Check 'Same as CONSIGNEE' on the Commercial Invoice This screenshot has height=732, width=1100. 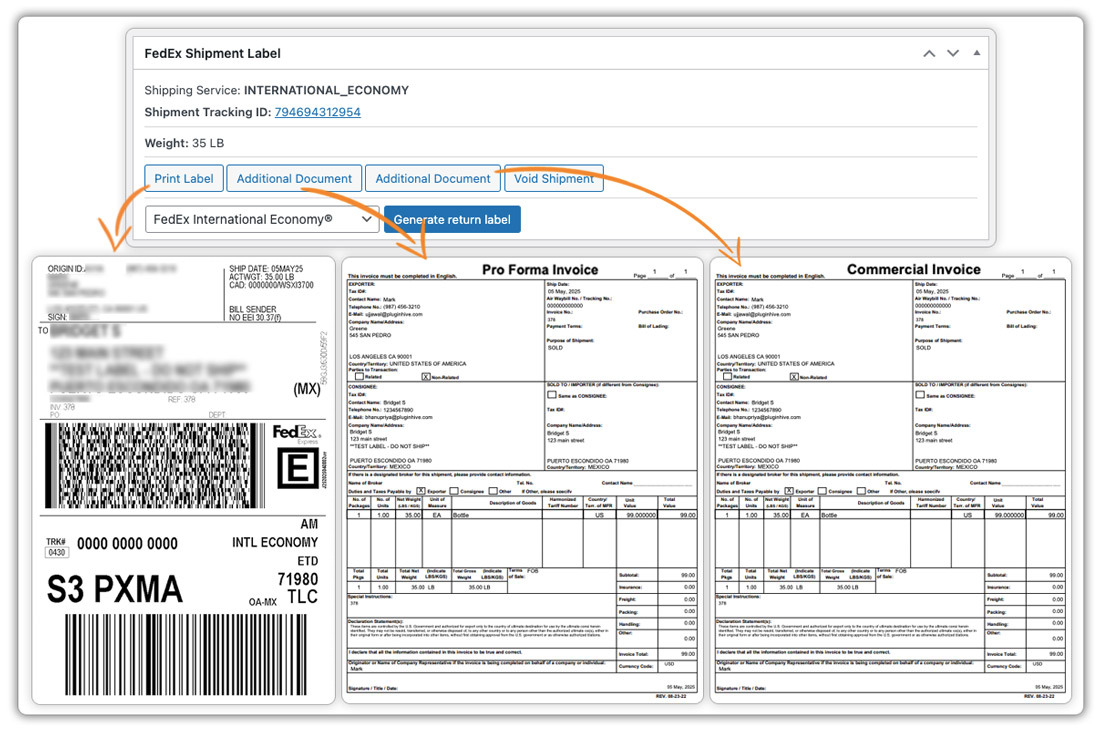pos(919,394)
